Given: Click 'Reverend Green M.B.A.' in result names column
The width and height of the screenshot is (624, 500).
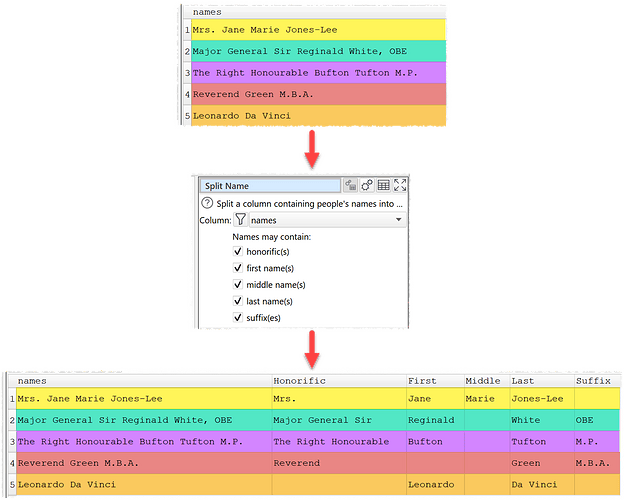Looking at the screenshot, I should click(144, 463).
